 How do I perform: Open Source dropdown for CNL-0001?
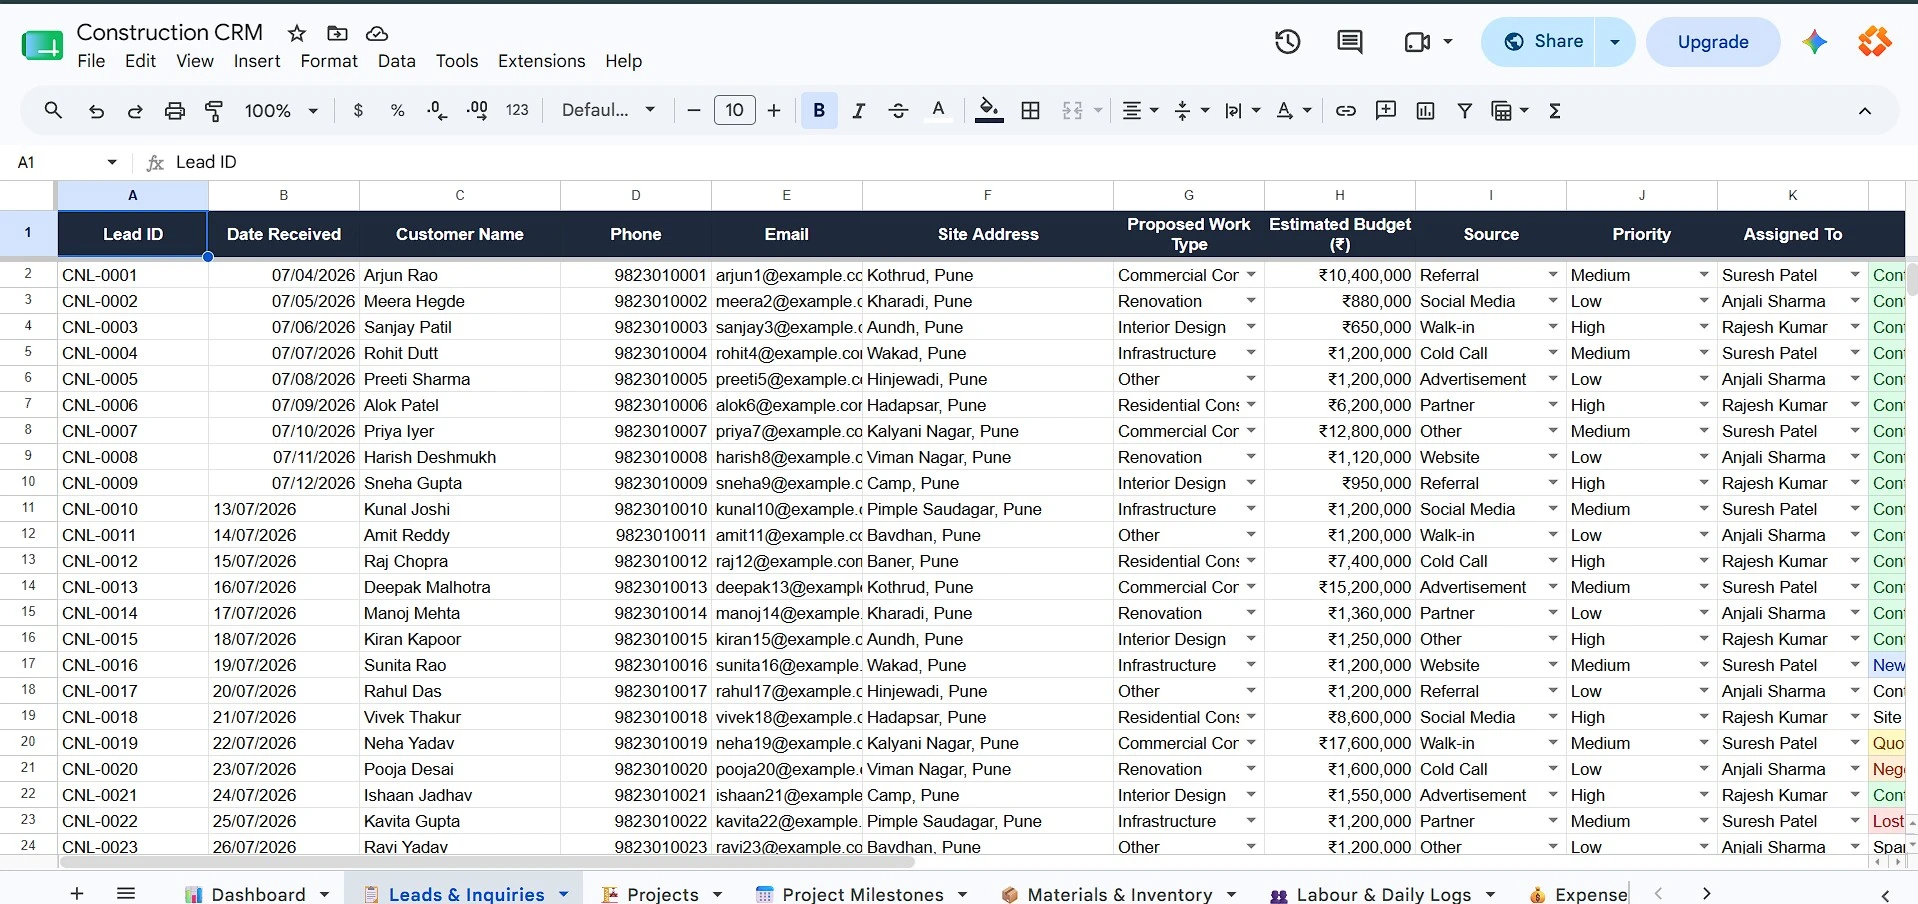pos(1552,275)
